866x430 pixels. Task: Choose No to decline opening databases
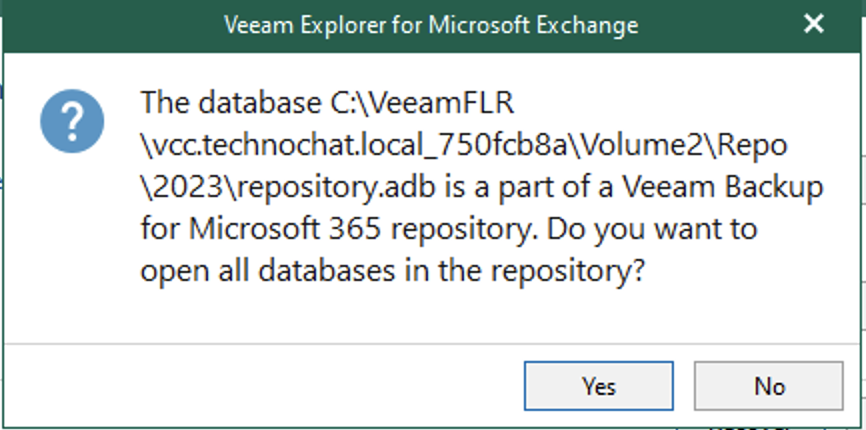pyautogui.click(x=768, y=386)
